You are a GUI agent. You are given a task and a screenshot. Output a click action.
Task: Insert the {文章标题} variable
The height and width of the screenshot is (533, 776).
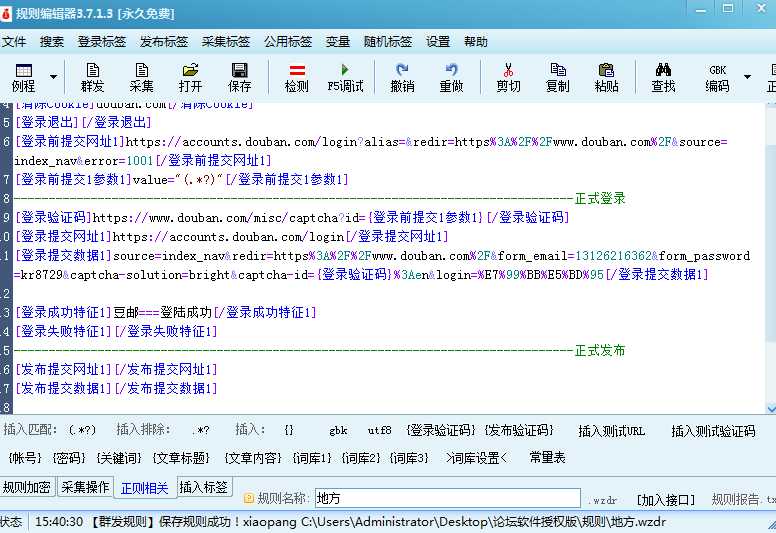(x=181, y=458)
